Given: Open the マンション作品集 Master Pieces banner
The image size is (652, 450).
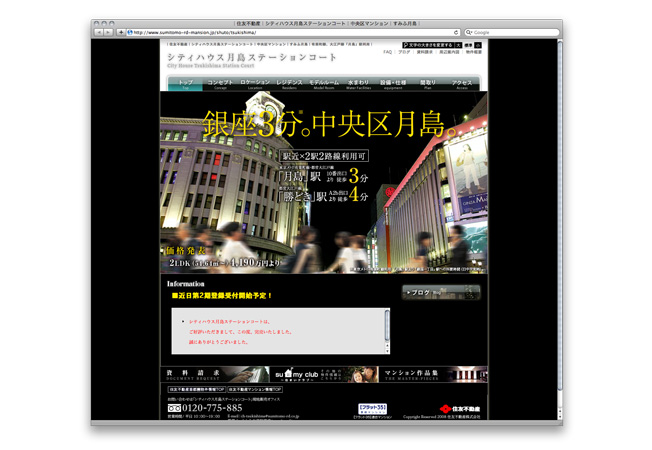Looking at the screenshot, I should tap(419, 375).
